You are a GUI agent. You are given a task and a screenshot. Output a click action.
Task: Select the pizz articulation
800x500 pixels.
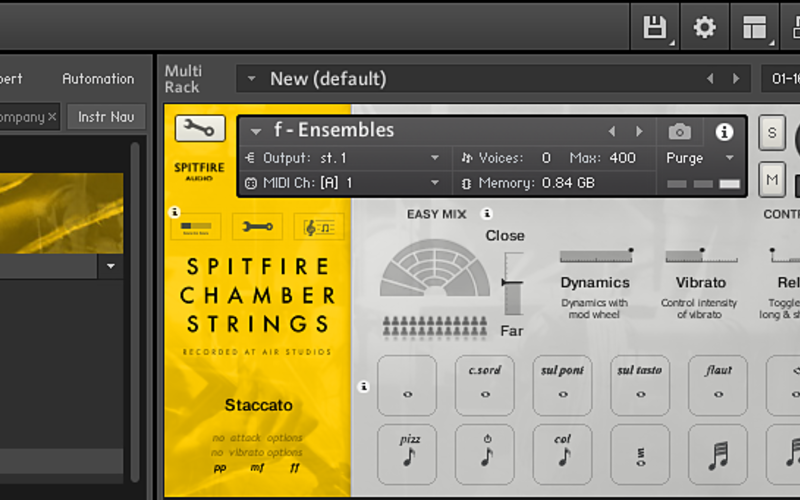tap(407, 454)
